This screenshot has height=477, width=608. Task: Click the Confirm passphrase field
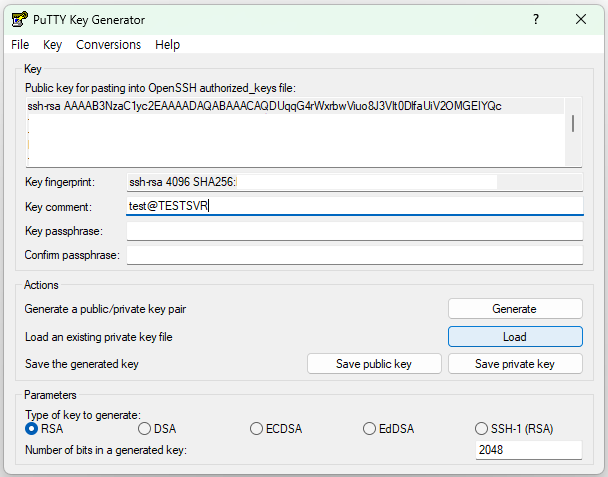[x=355, y=255]
